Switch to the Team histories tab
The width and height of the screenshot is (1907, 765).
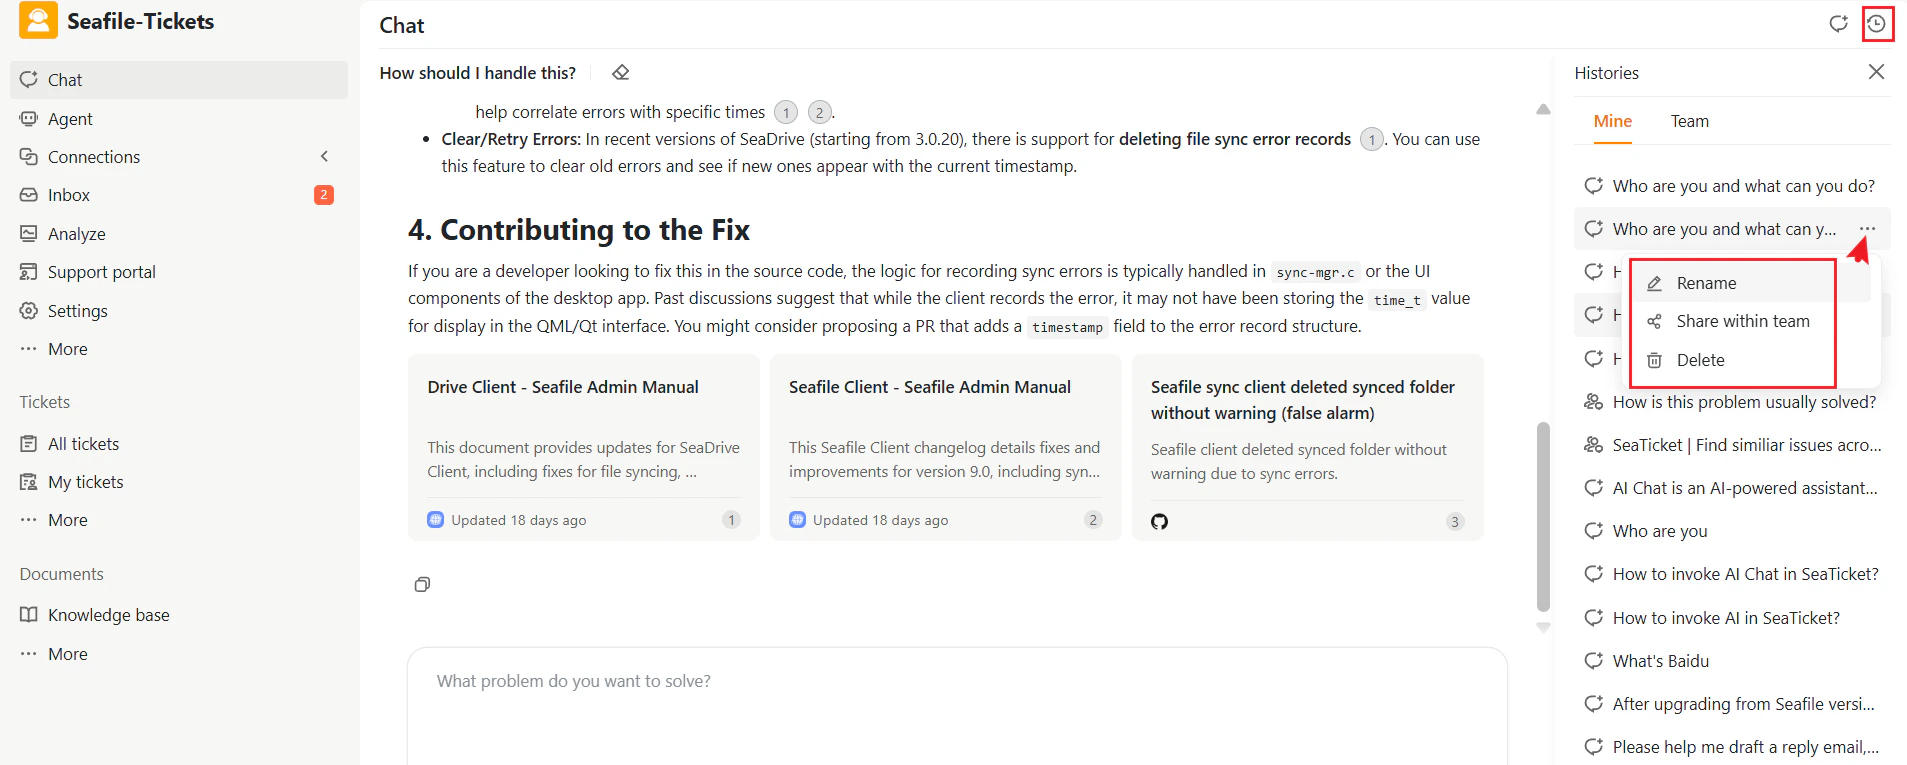tap(1689, 121)
